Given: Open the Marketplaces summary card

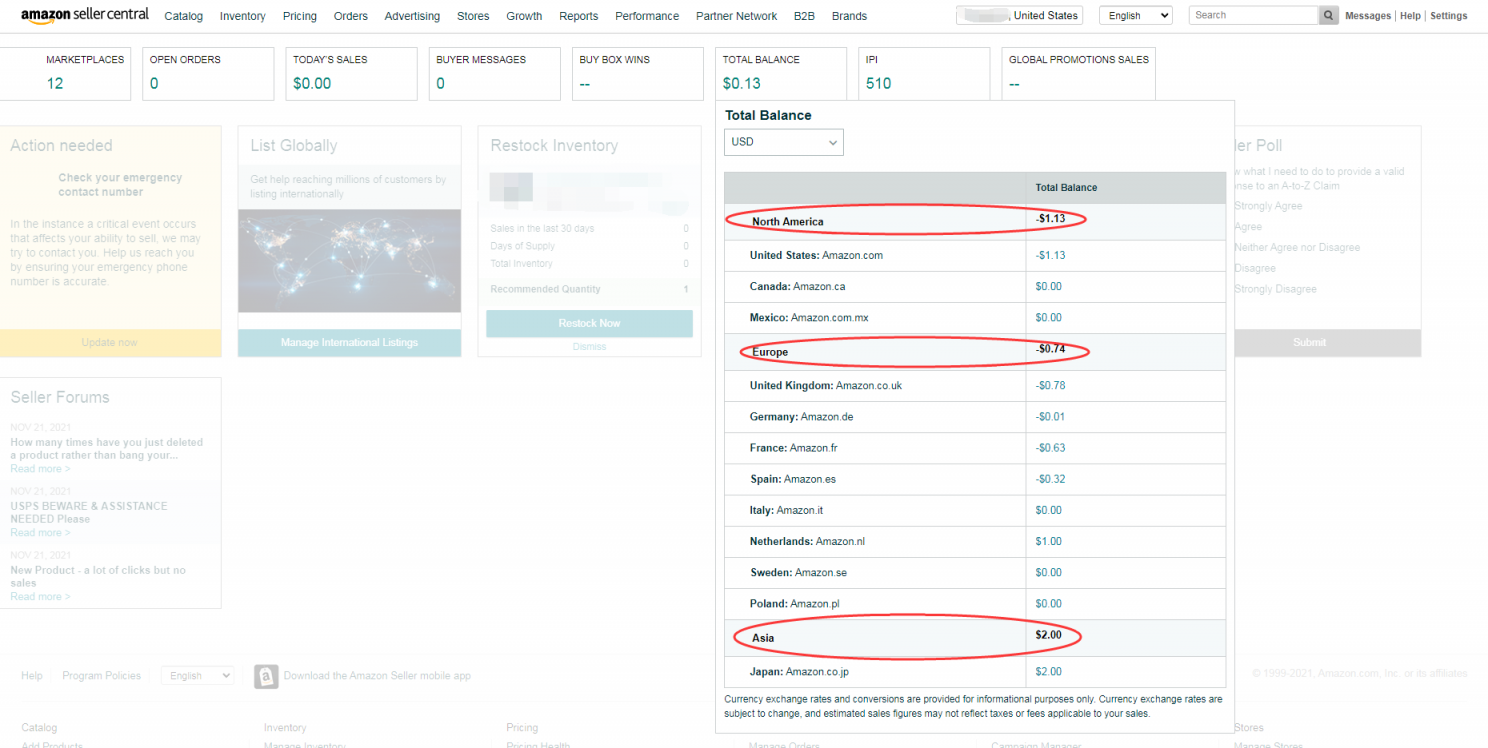Looking at the screenshot, I should pos(65,74).
